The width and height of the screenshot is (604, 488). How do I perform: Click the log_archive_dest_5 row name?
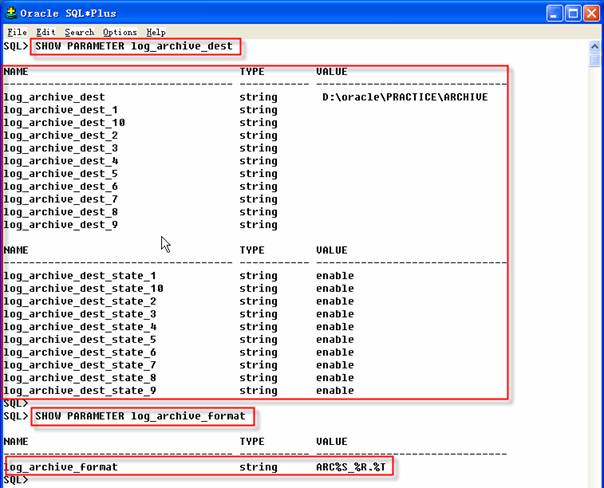click(61, 174)
